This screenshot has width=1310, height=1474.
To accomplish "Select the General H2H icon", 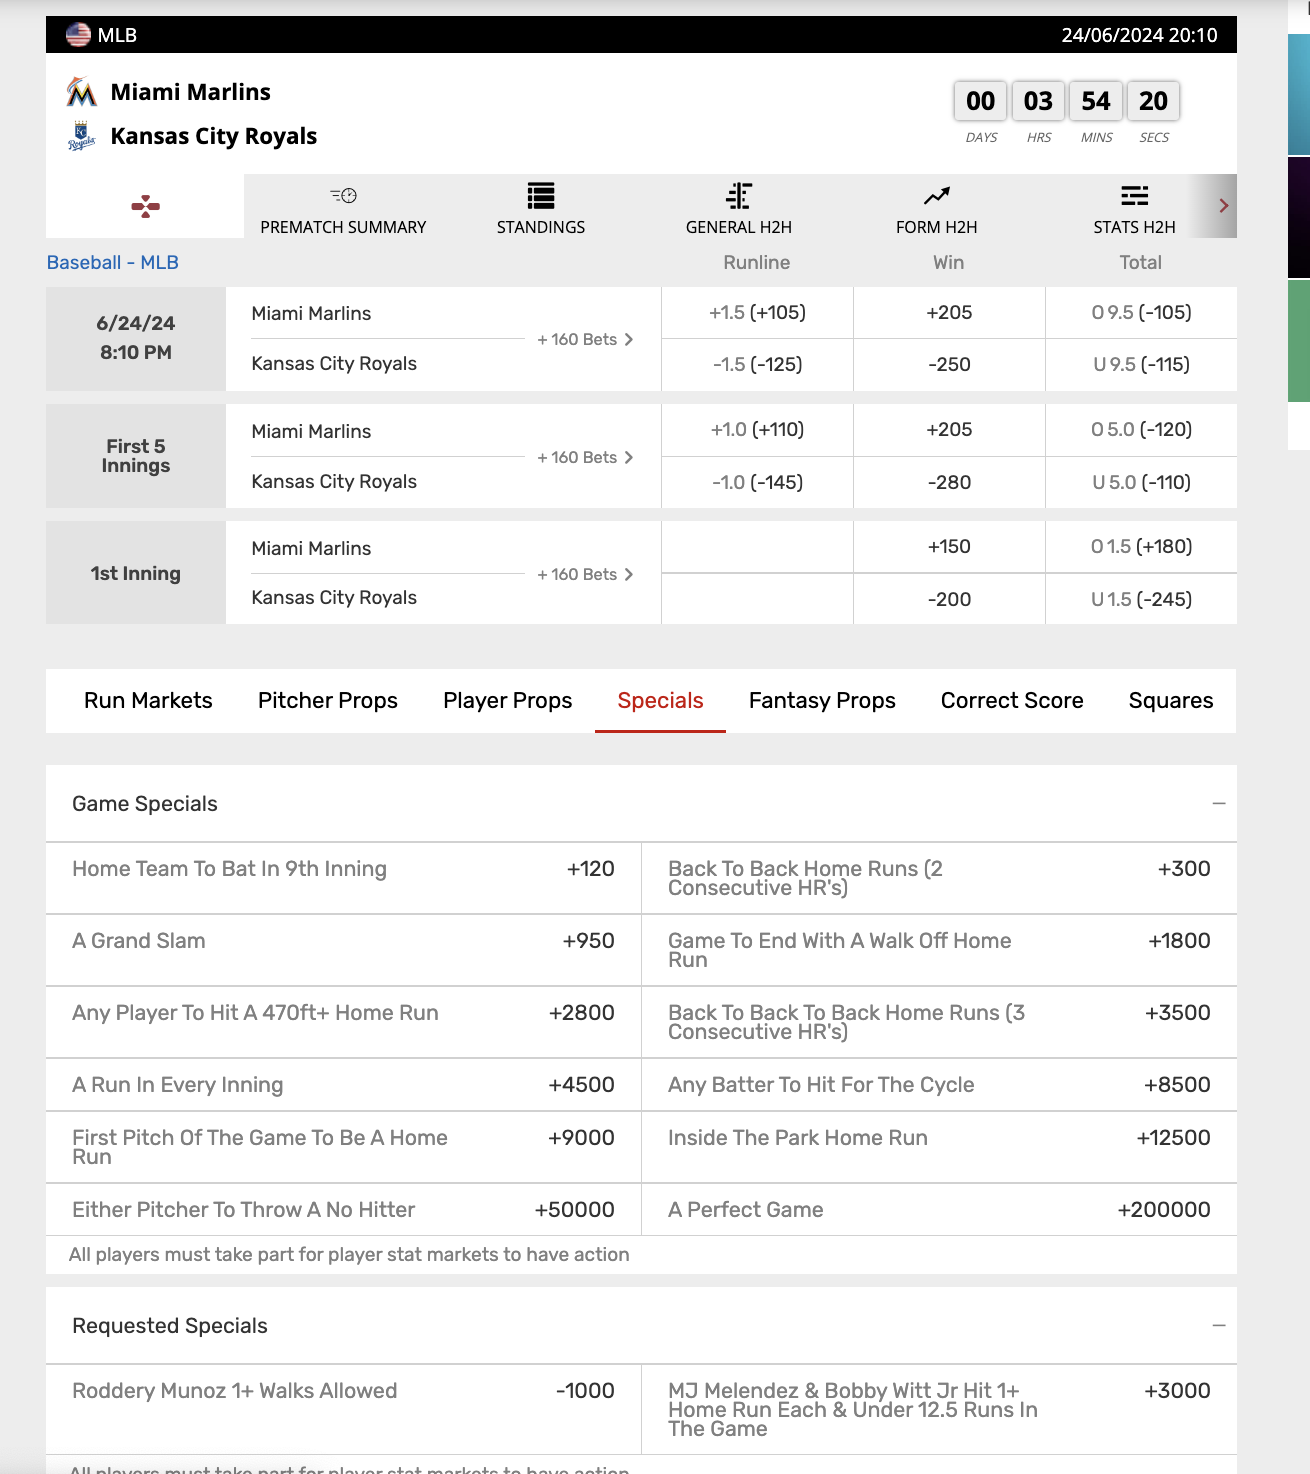I will [738, 196].
